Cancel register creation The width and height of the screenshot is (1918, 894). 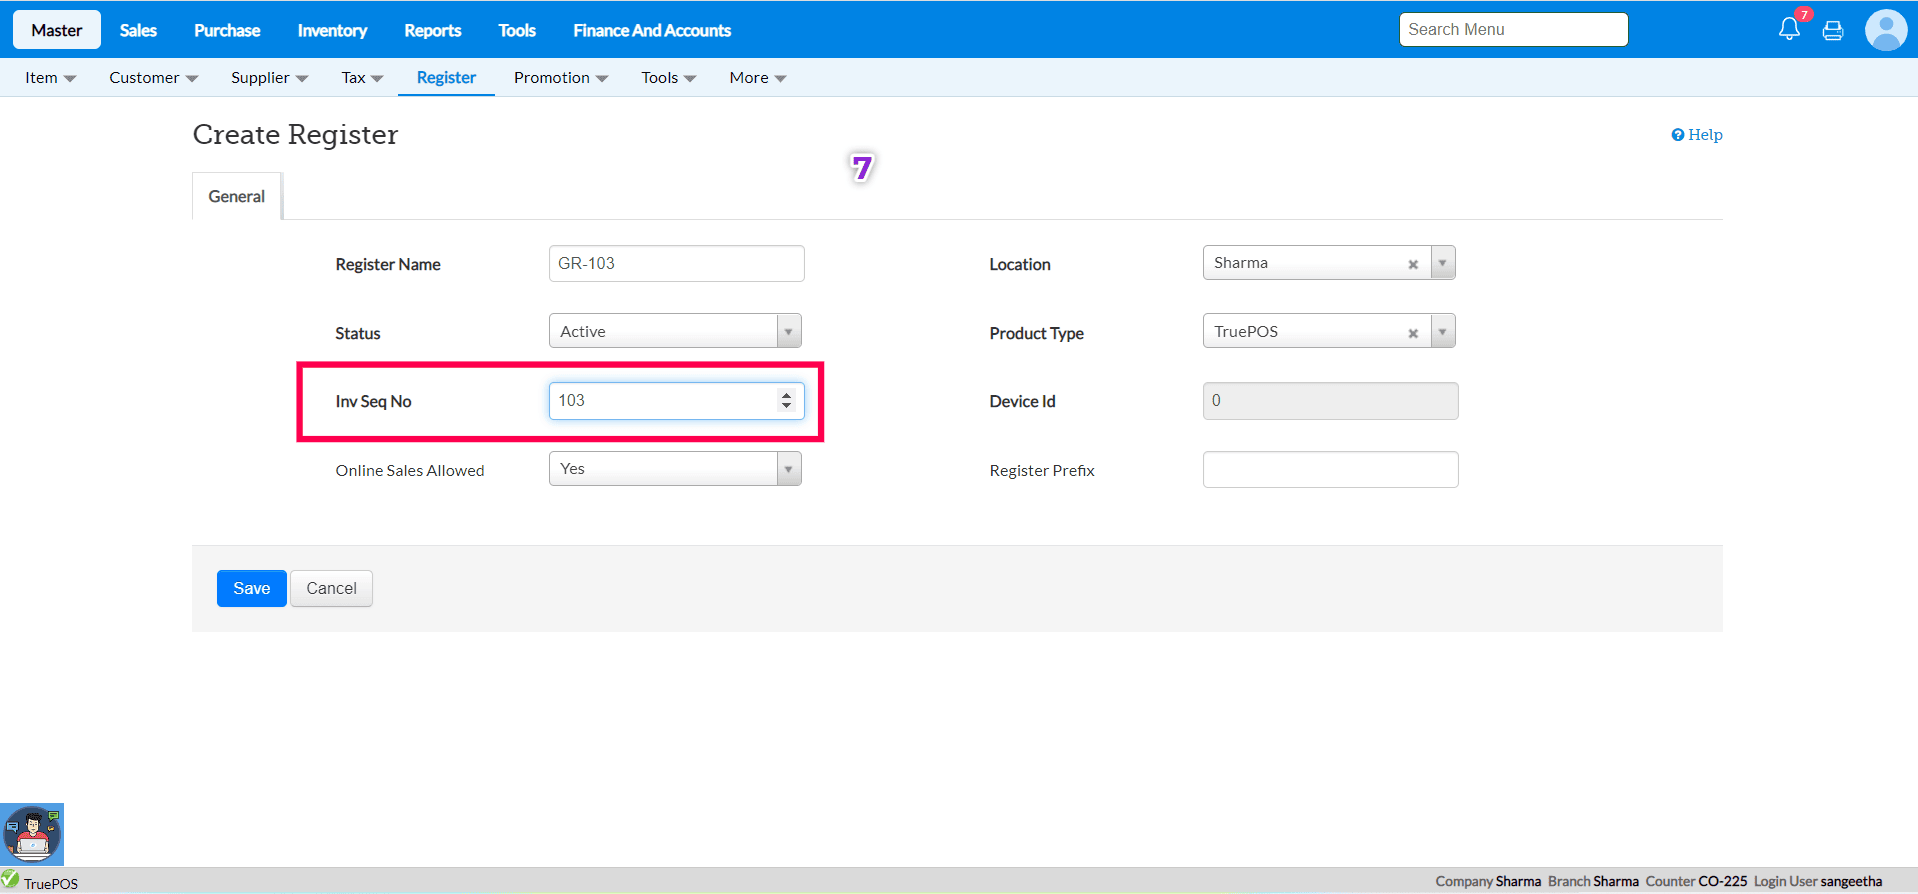(331, 589)
